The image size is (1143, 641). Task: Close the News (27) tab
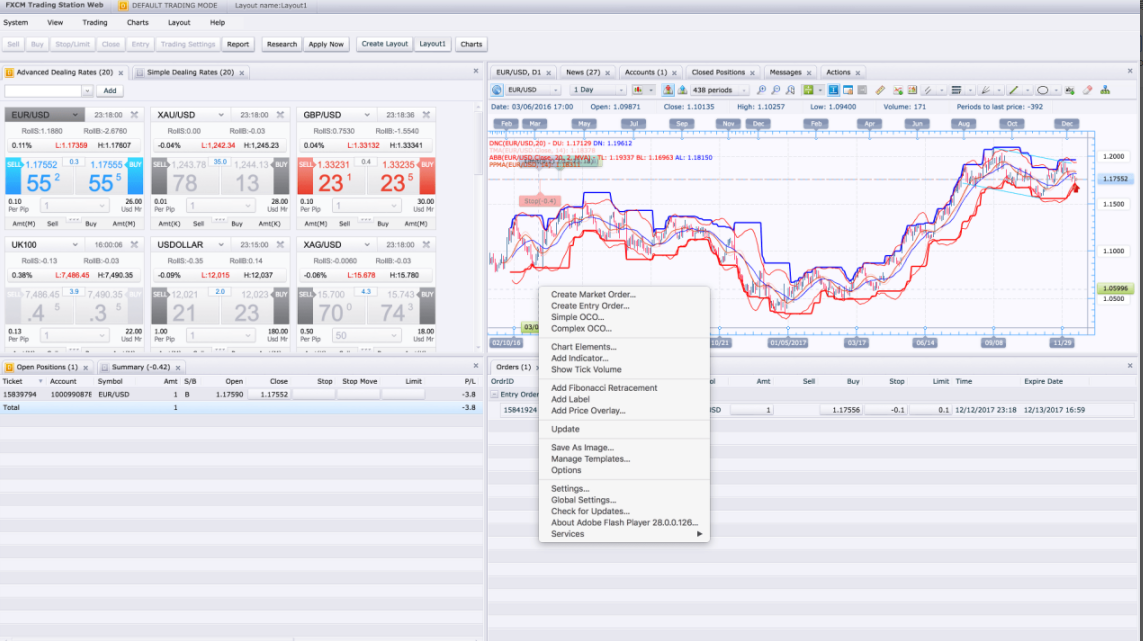[x=607, y=73]
